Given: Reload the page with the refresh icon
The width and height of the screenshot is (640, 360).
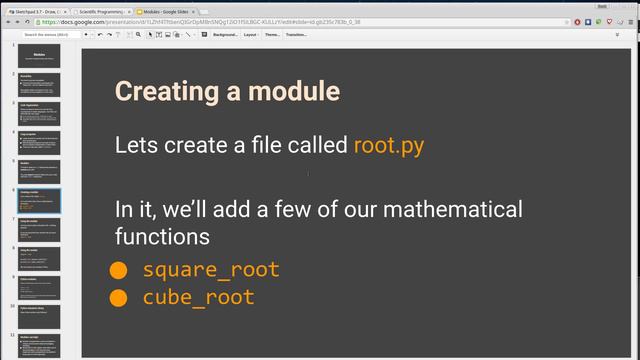Looking at the screenshot, I should [27, 22].
